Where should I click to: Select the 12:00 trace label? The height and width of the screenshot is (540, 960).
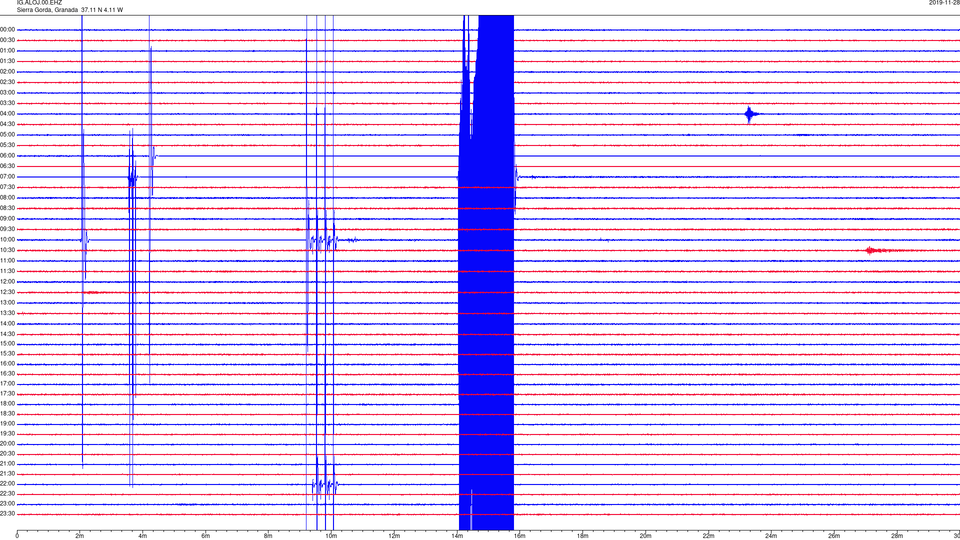pyautogui.click(x=7, y=281)
